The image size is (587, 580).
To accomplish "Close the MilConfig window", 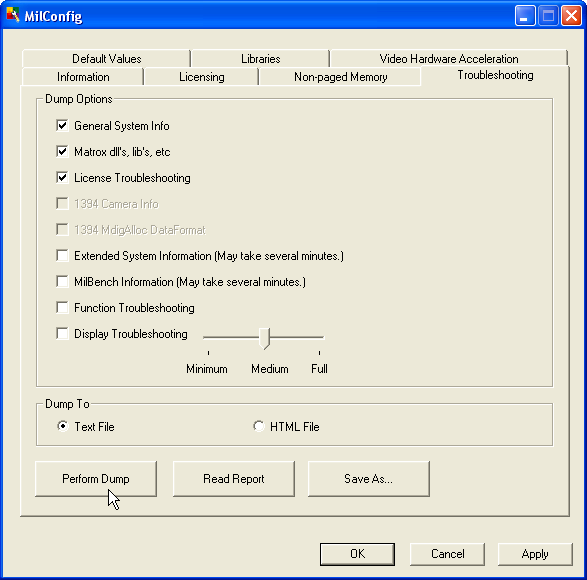I will pos(571,16).
